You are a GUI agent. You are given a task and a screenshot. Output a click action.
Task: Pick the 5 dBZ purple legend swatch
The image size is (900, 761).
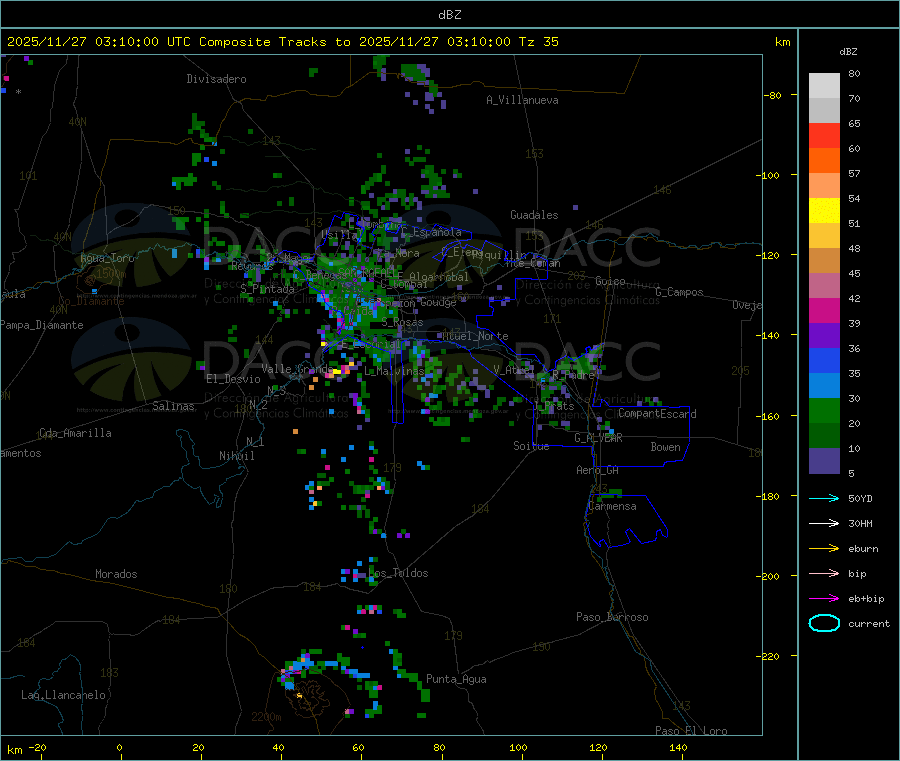tap(824, 461)
